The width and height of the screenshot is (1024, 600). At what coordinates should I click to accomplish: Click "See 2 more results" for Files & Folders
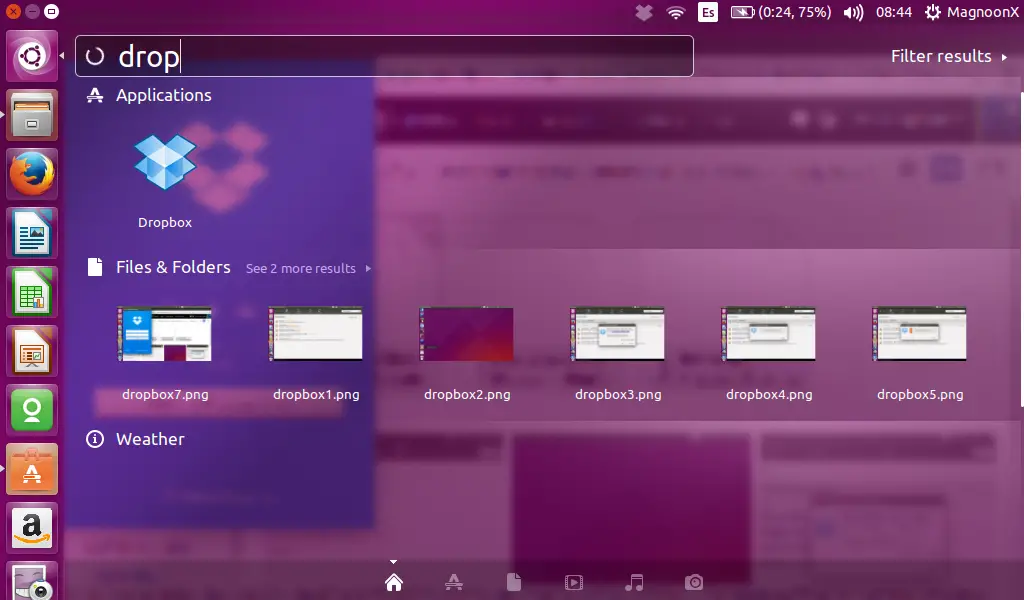pos(308,268)
